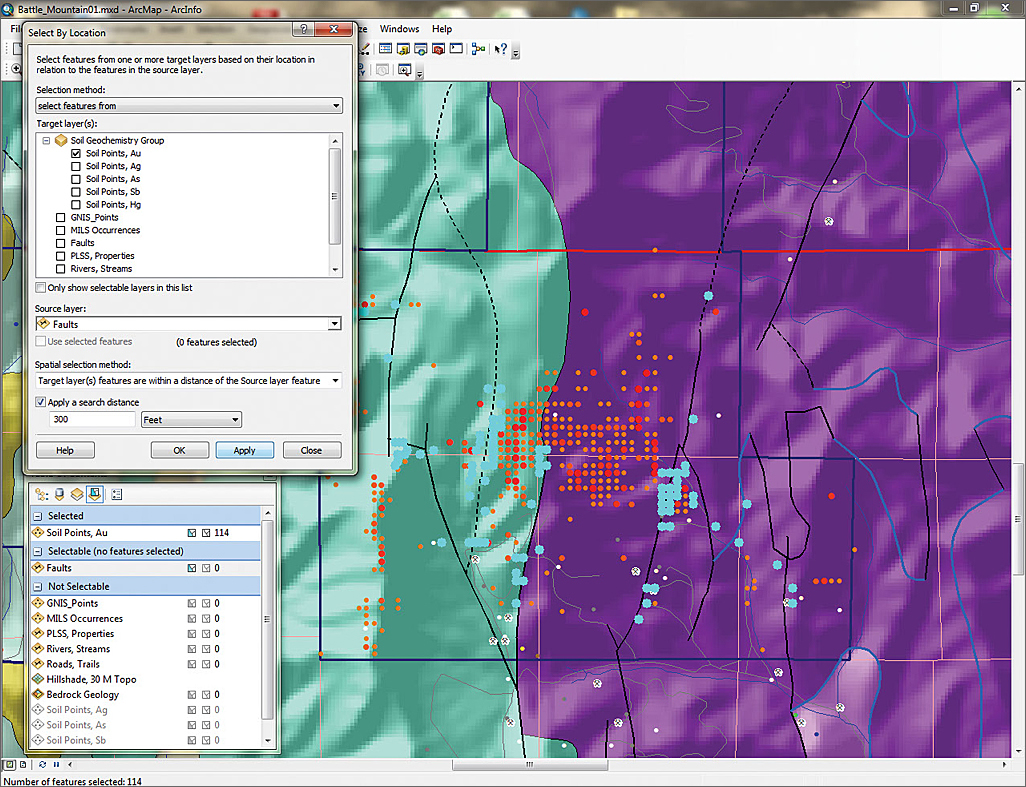Check the MILS Occurrences target layer

point(62,231)
